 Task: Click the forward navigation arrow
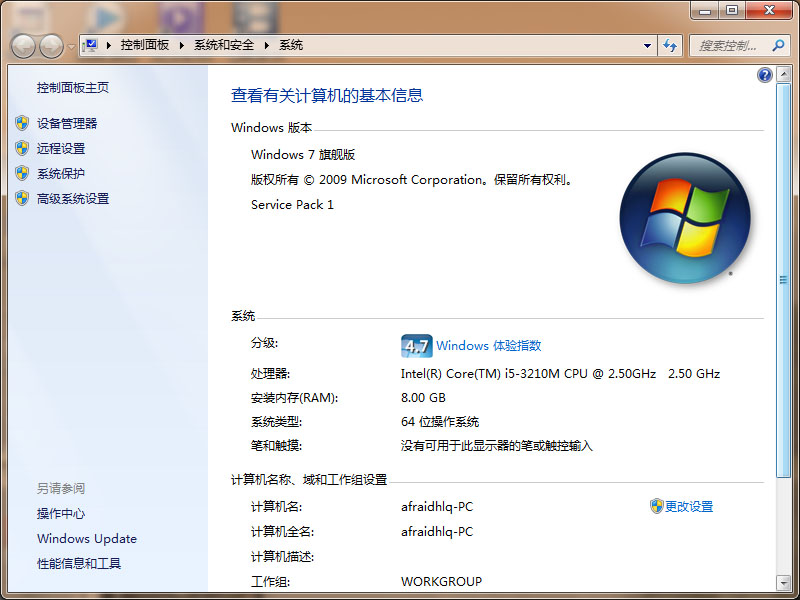[x=50, y=45]
